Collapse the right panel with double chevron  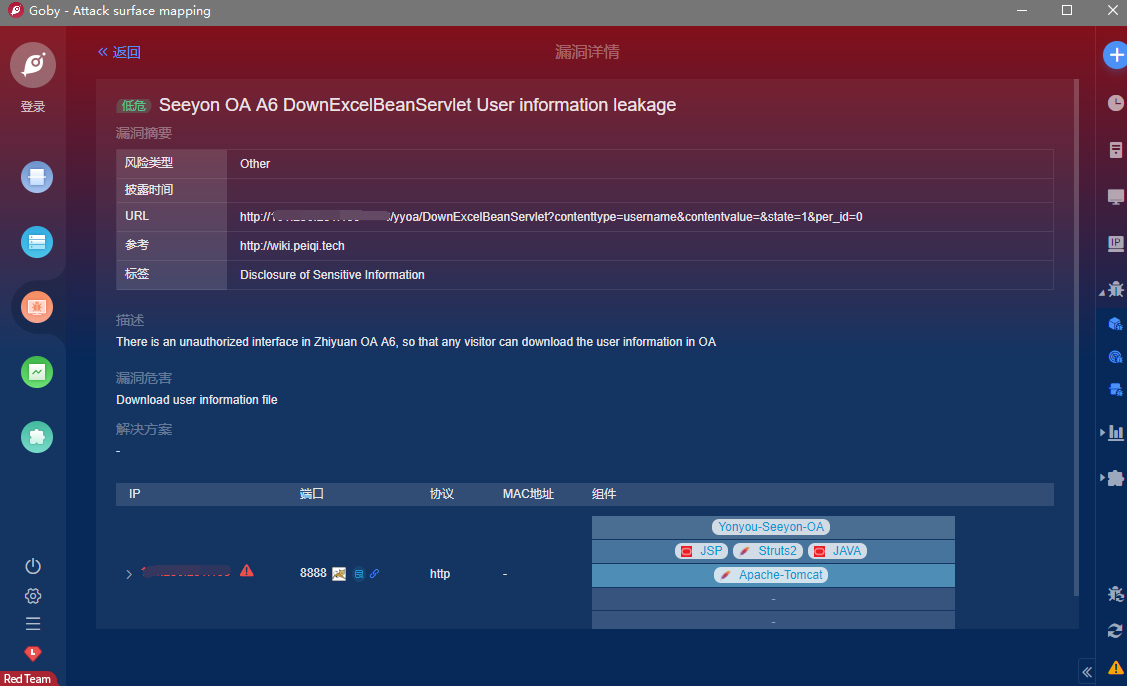(1087, 671)
